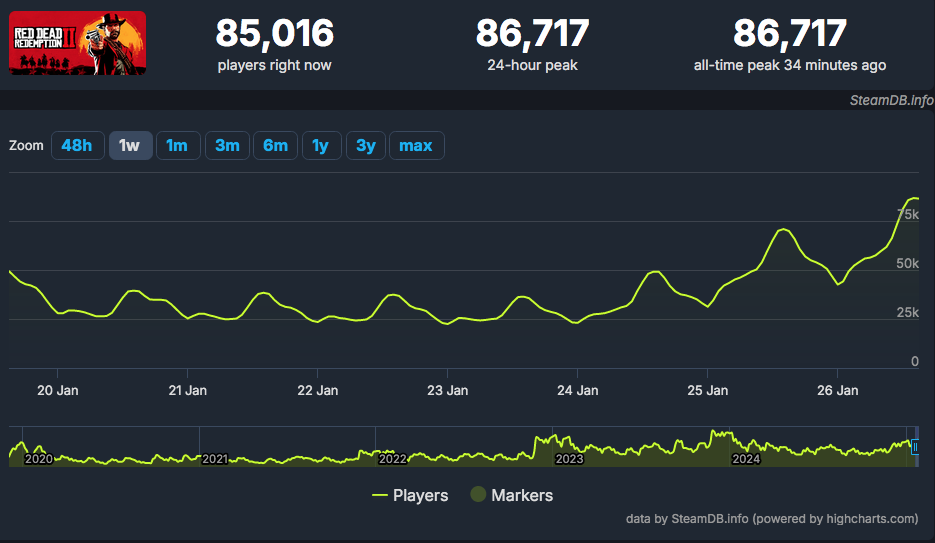Click the 25 Jan axis label
This screenshot has width=935, height=543.
coord(708,390)
